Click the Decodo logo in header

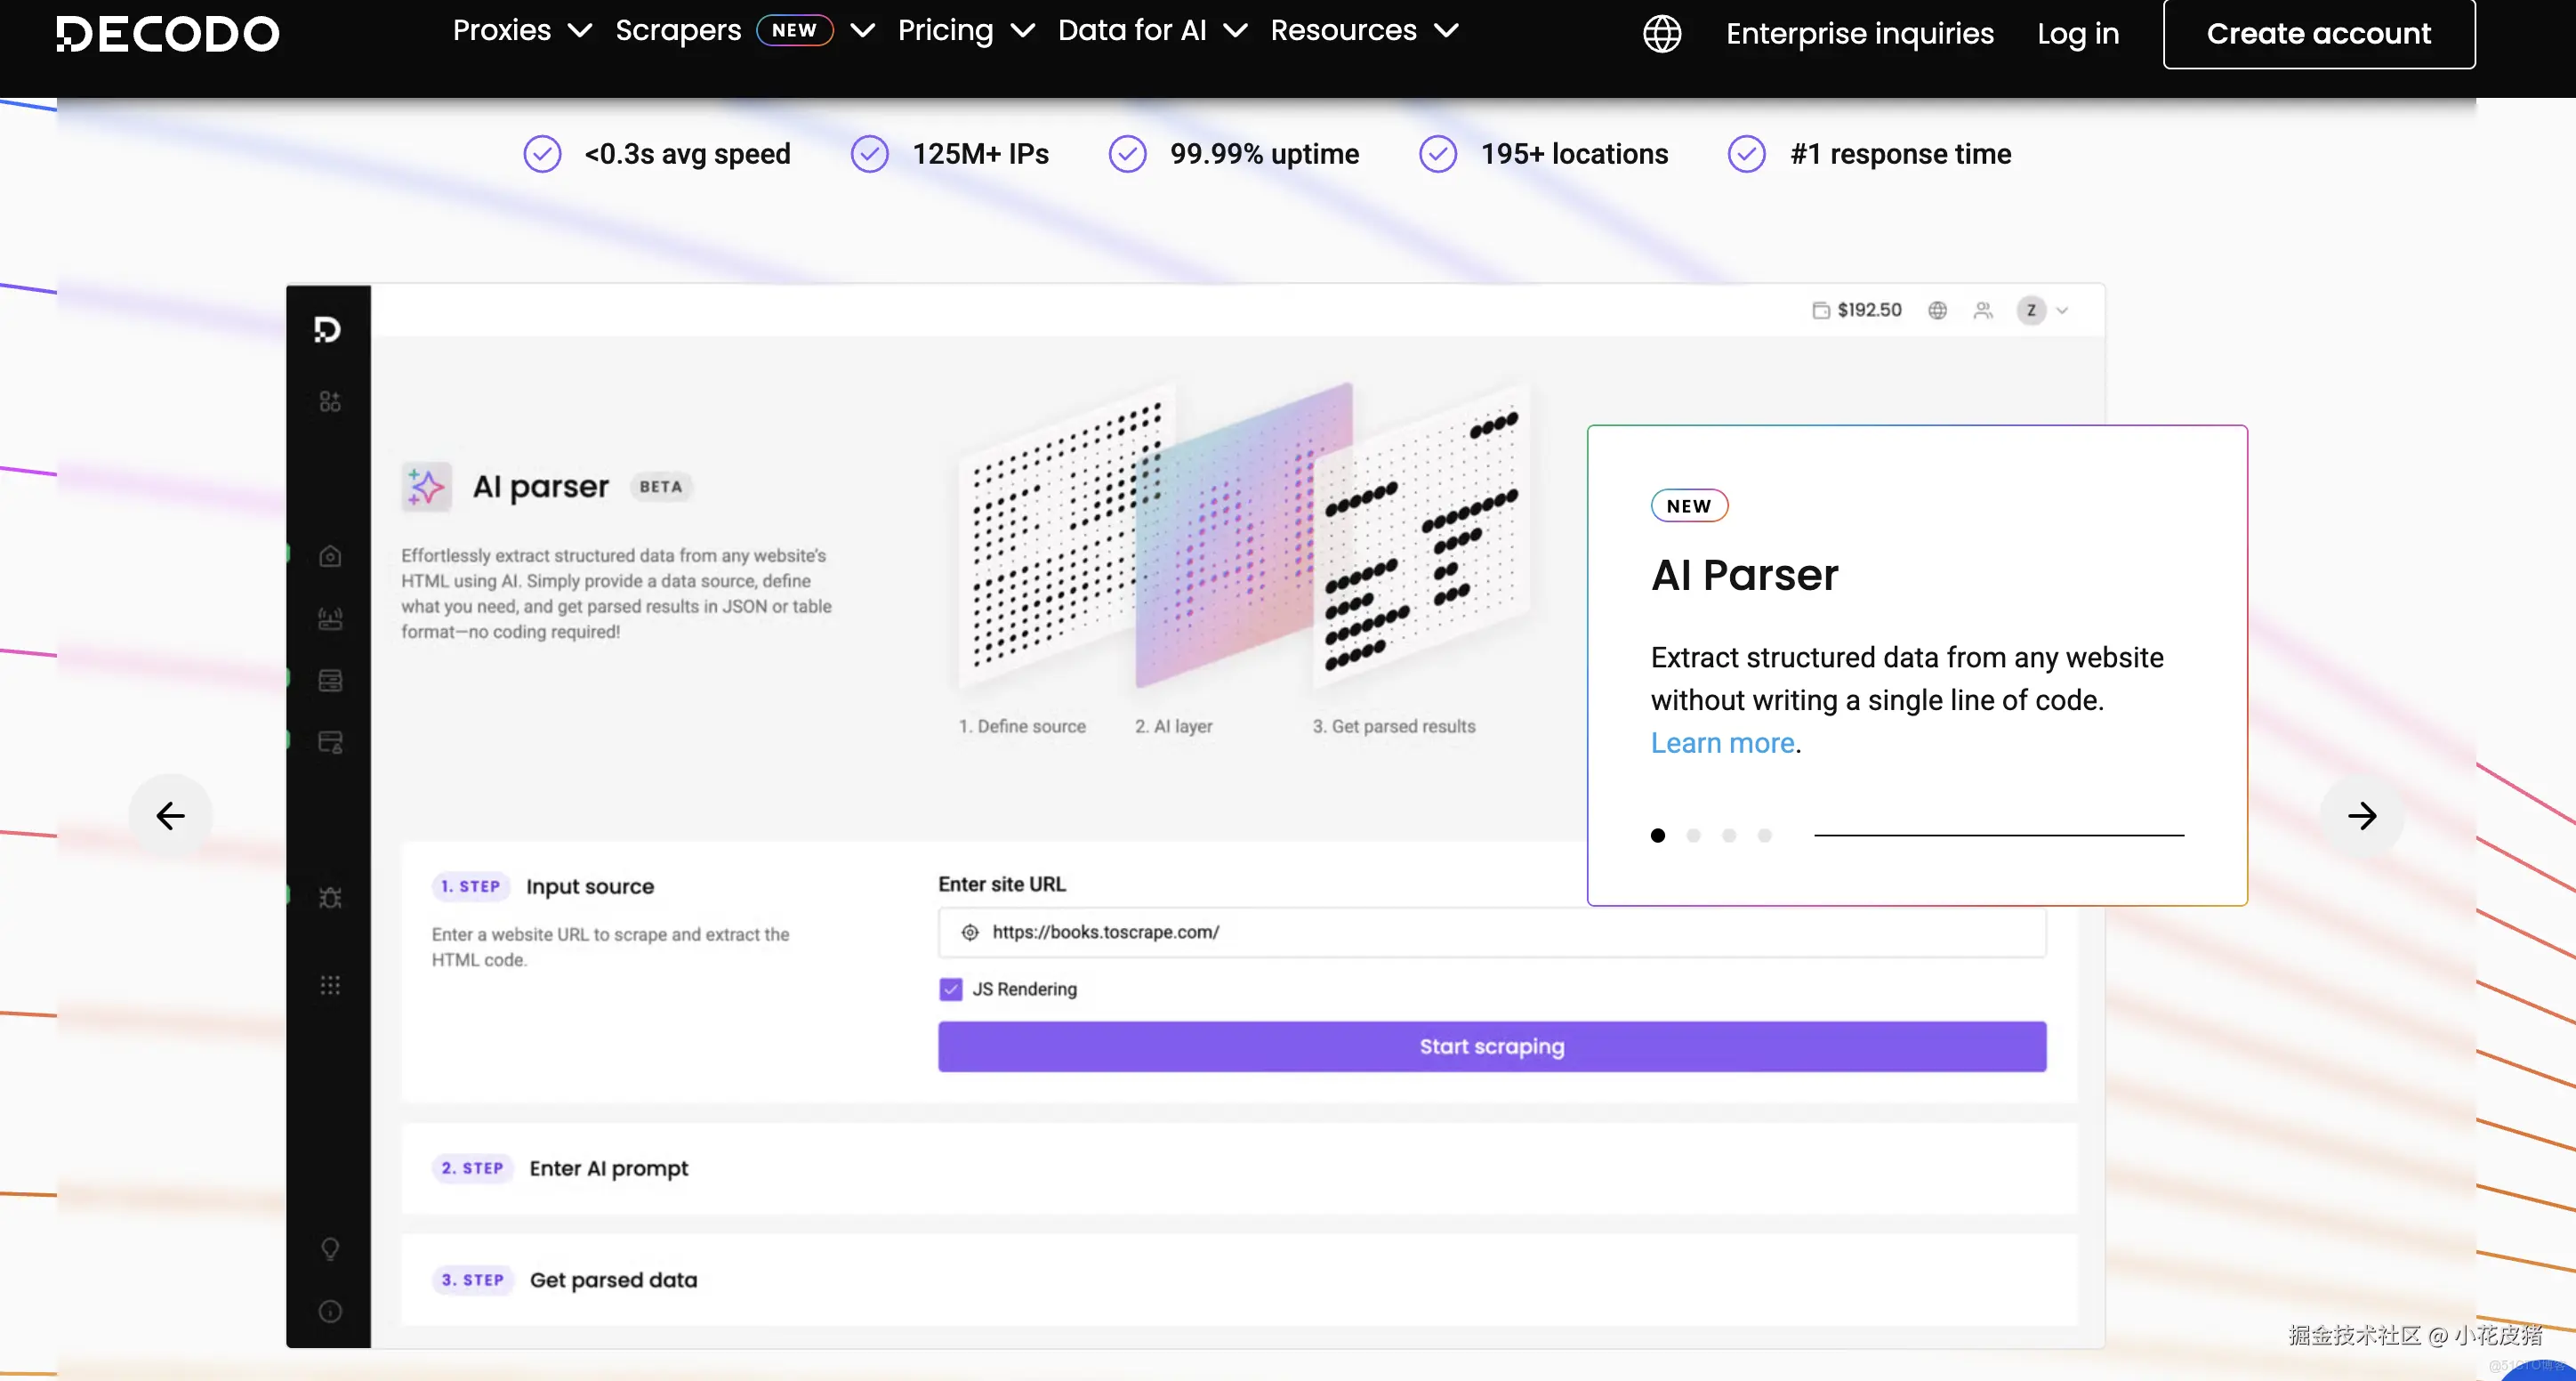click(x=168, y=34)
